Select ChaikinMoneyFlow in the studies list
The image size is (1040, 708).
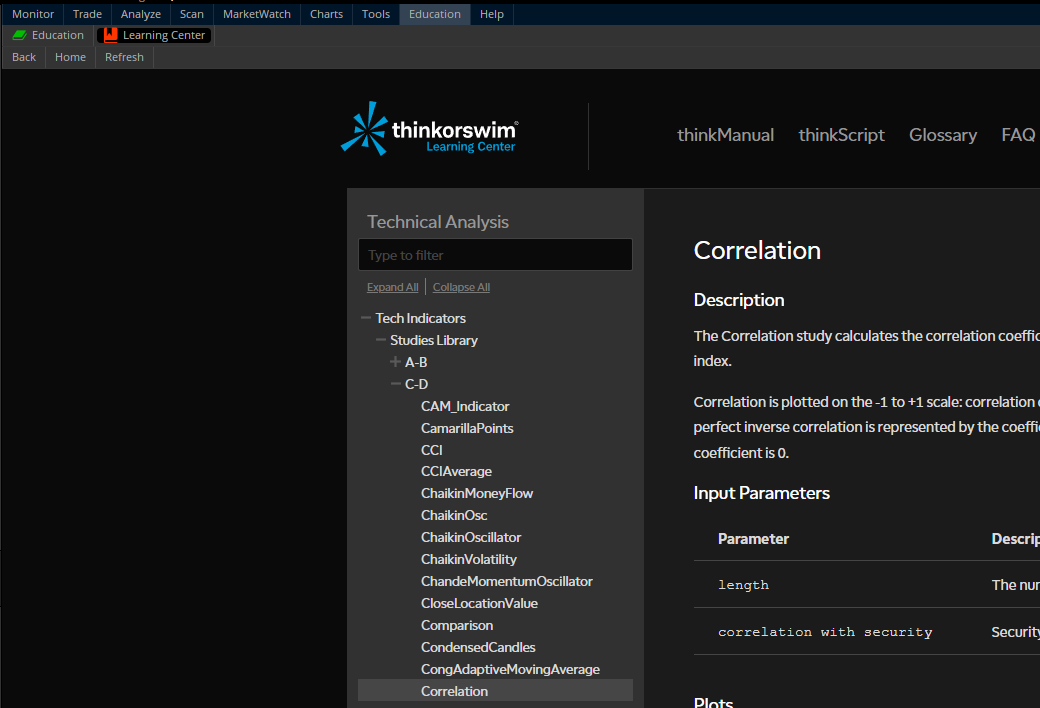click(x=477, y=493)
